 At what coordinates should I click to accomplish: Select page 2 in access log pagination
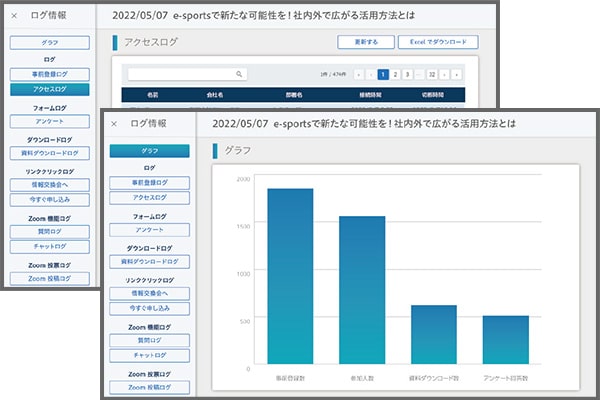(x=395, y=74)
